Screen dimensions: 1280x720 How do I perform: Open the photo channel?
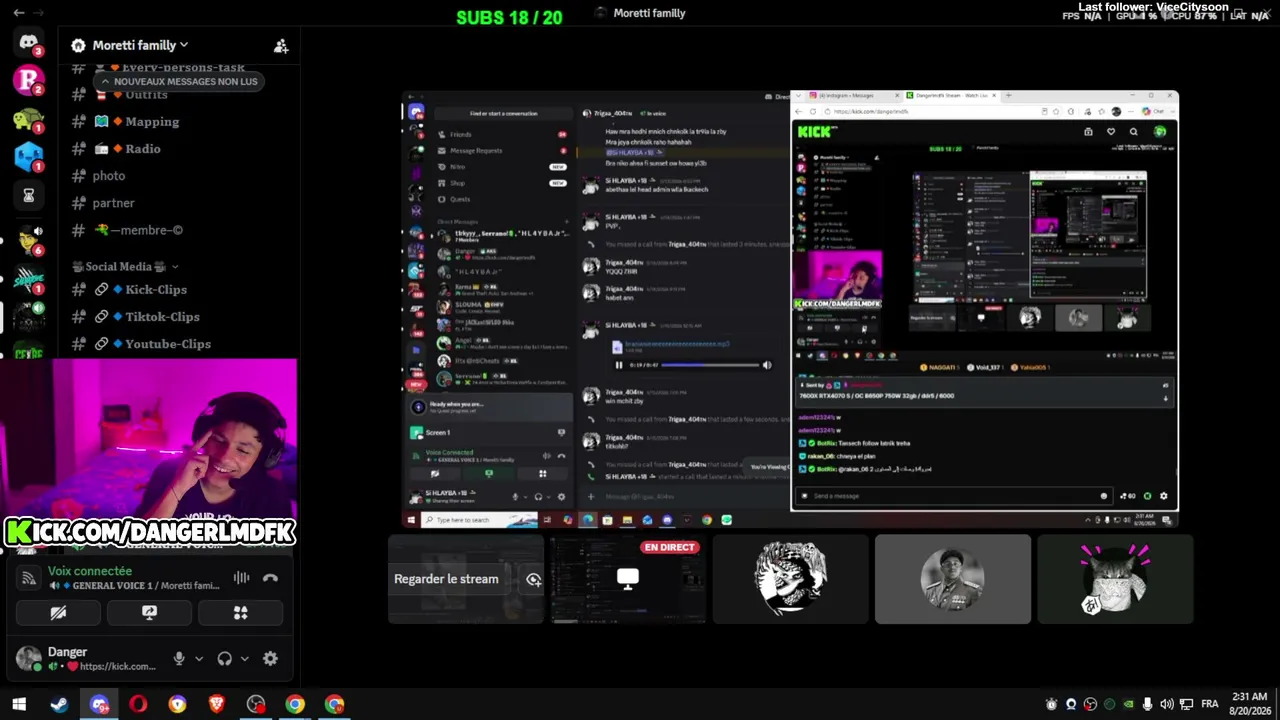pyautogui.click(x=109, y=176)
